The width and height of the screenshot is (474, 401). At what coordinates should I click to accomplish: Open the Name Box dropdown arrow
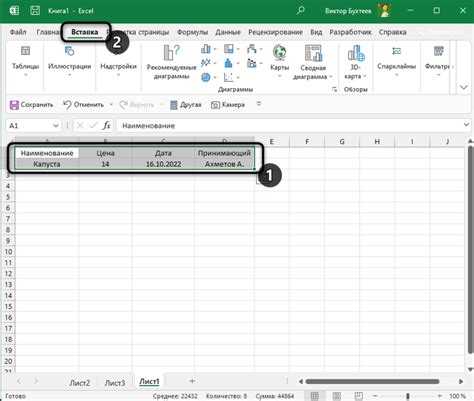[x=56, y=126]
